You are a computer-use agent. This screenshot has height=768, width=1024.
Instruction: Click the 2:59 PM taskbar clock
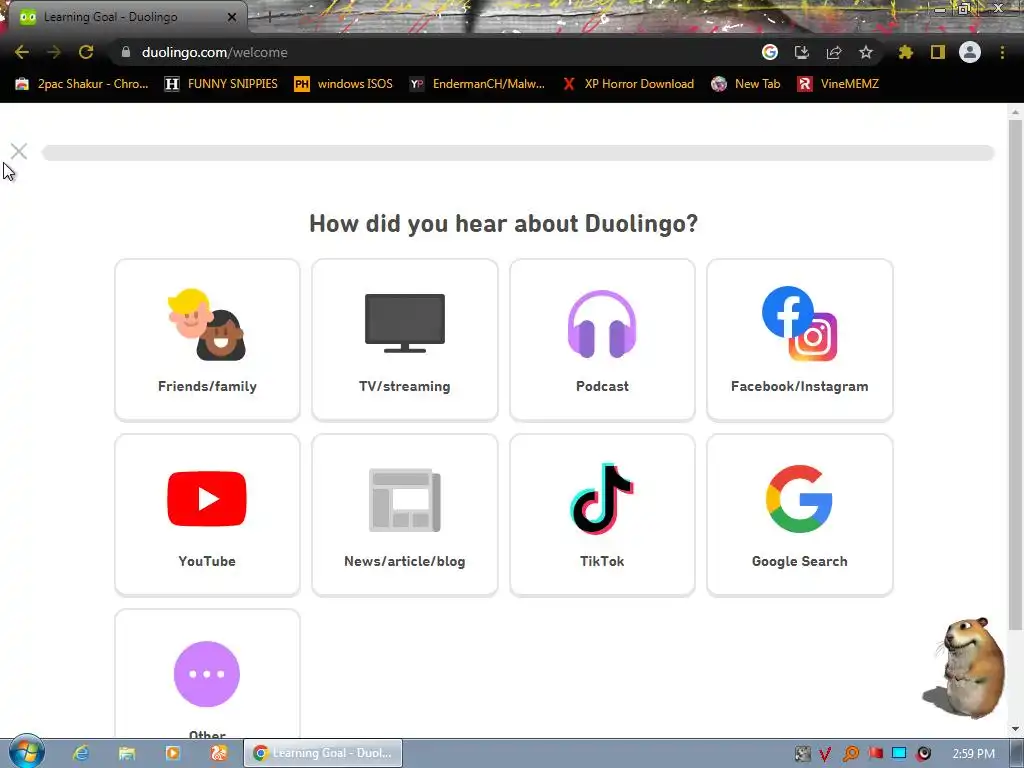click(973, 754)
